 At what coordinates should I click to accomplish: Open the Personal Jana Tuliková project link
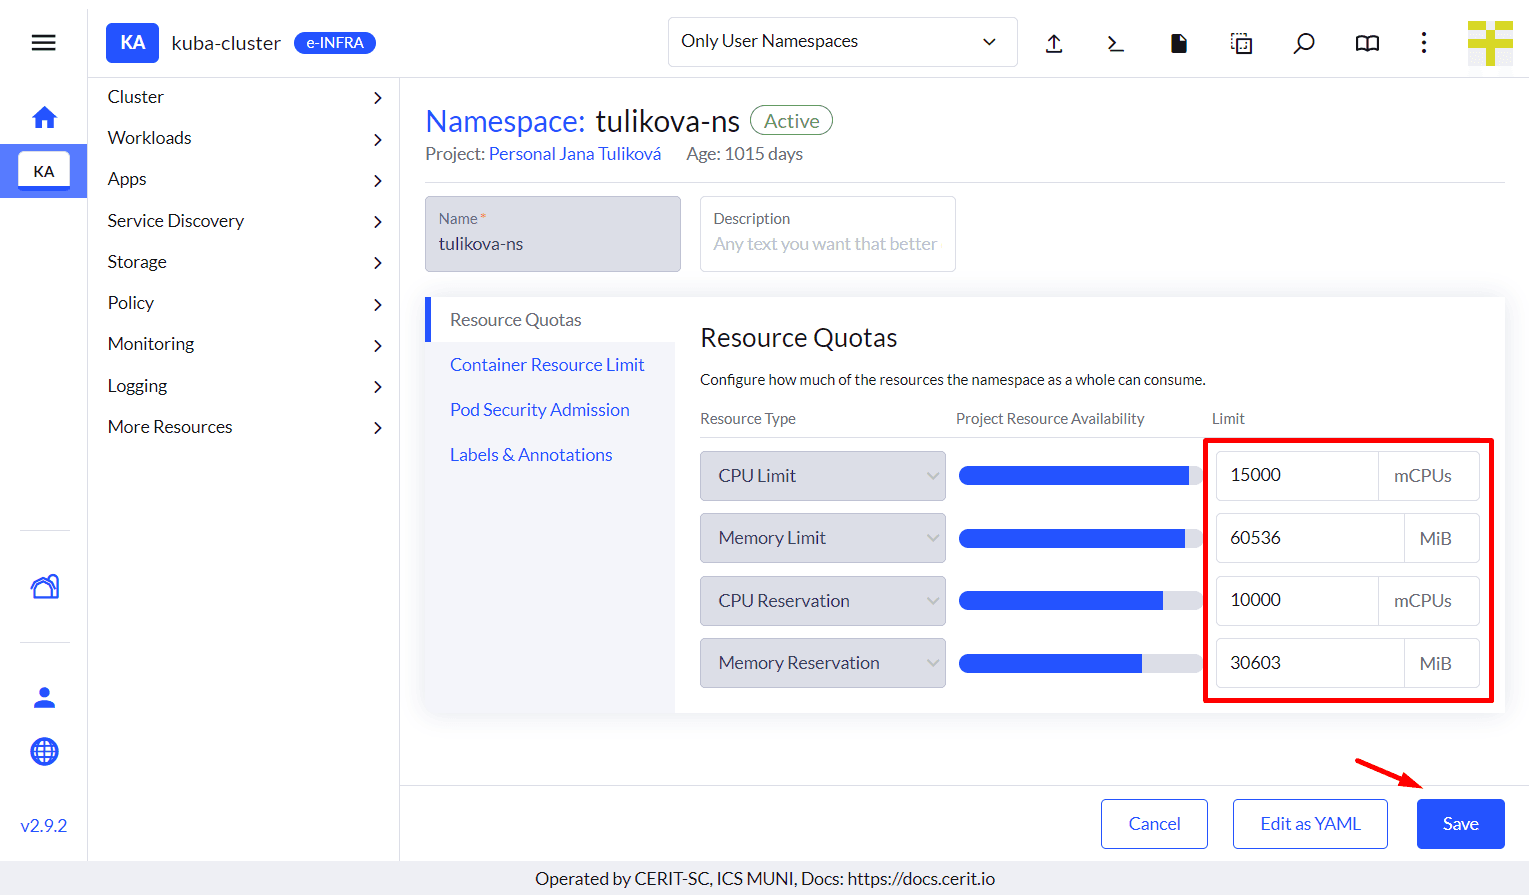pos(575,154)
